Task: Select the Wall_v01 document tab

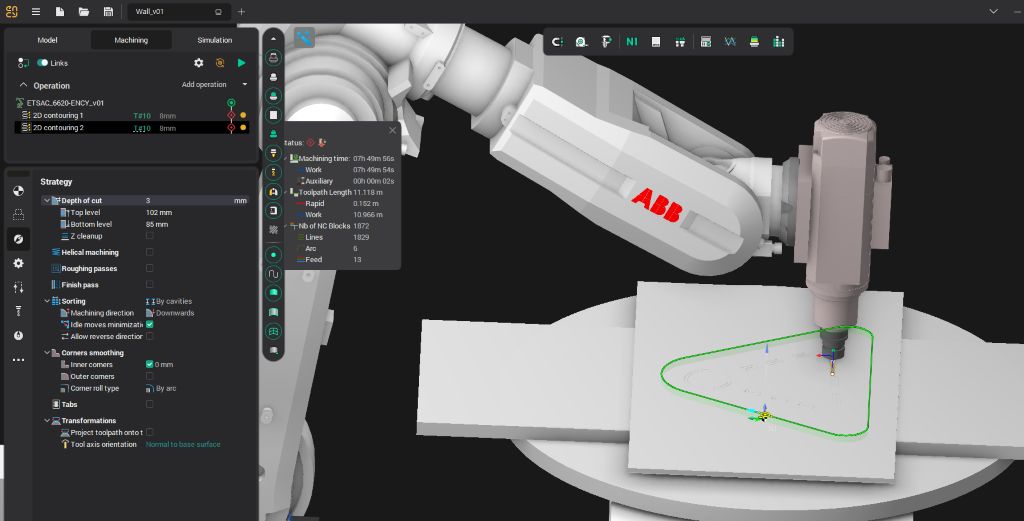Action: pos(178,11)
